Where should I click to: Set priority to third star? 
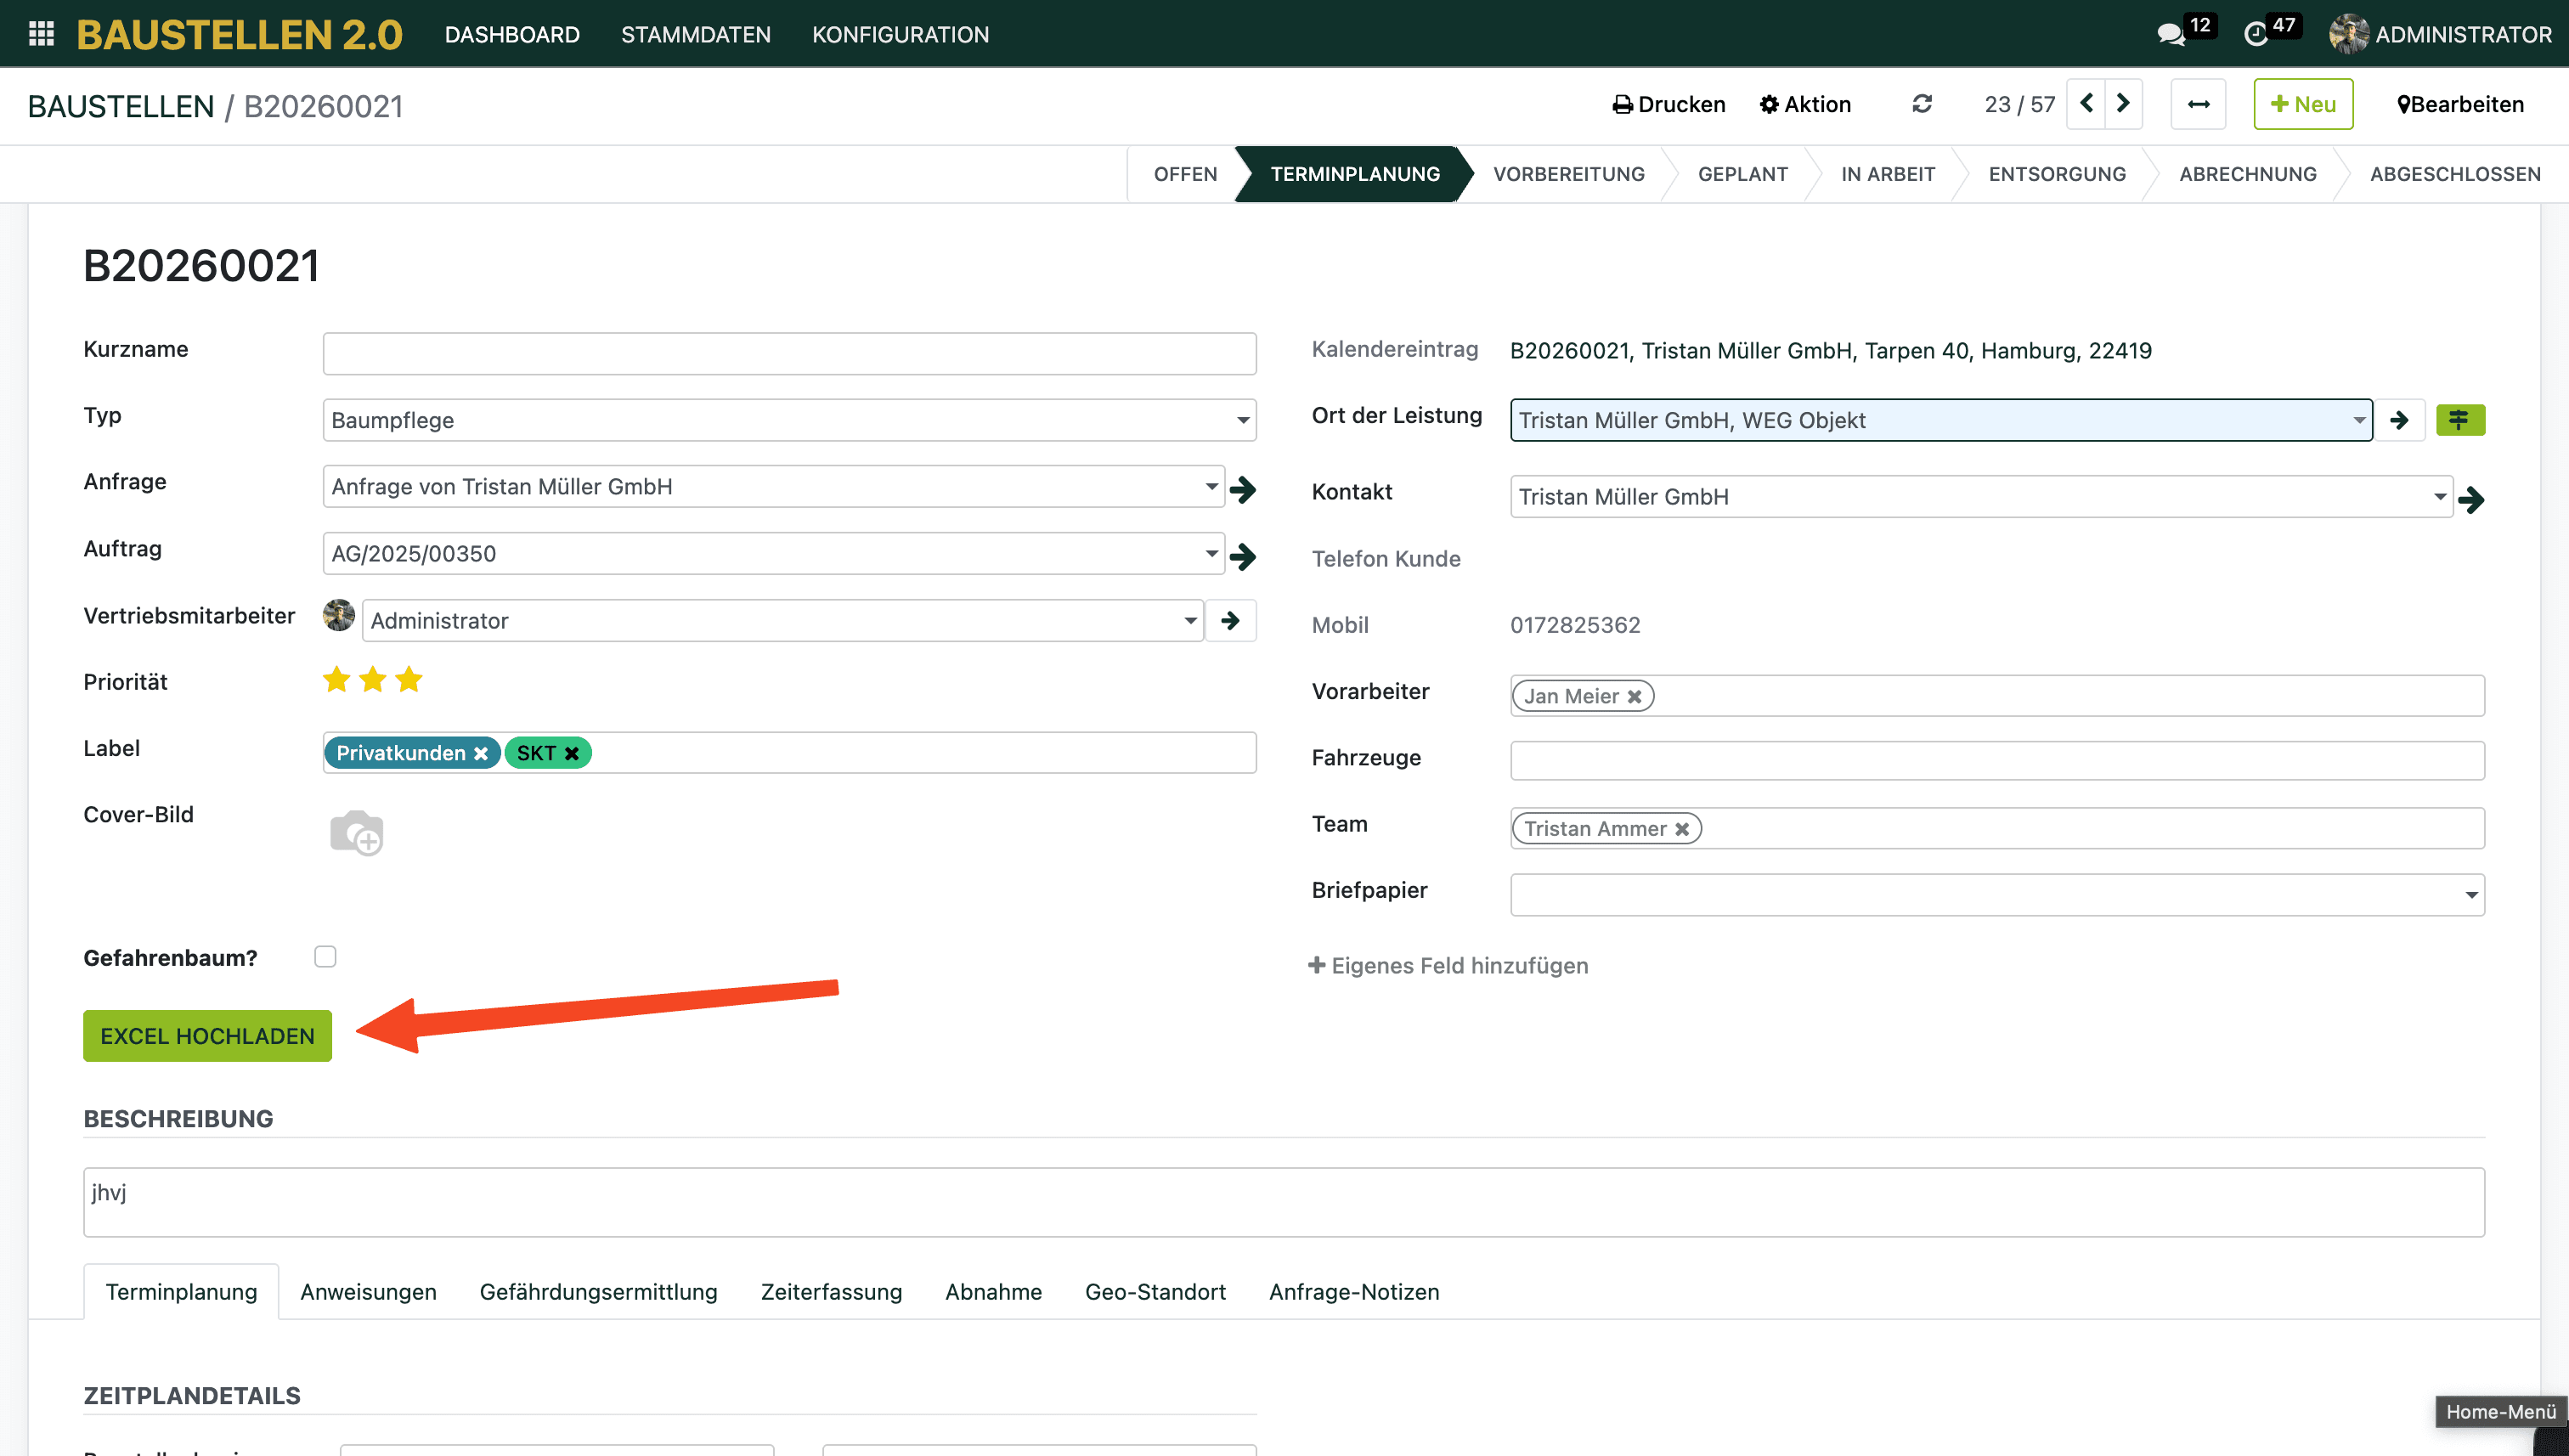[x=408, y=680]
